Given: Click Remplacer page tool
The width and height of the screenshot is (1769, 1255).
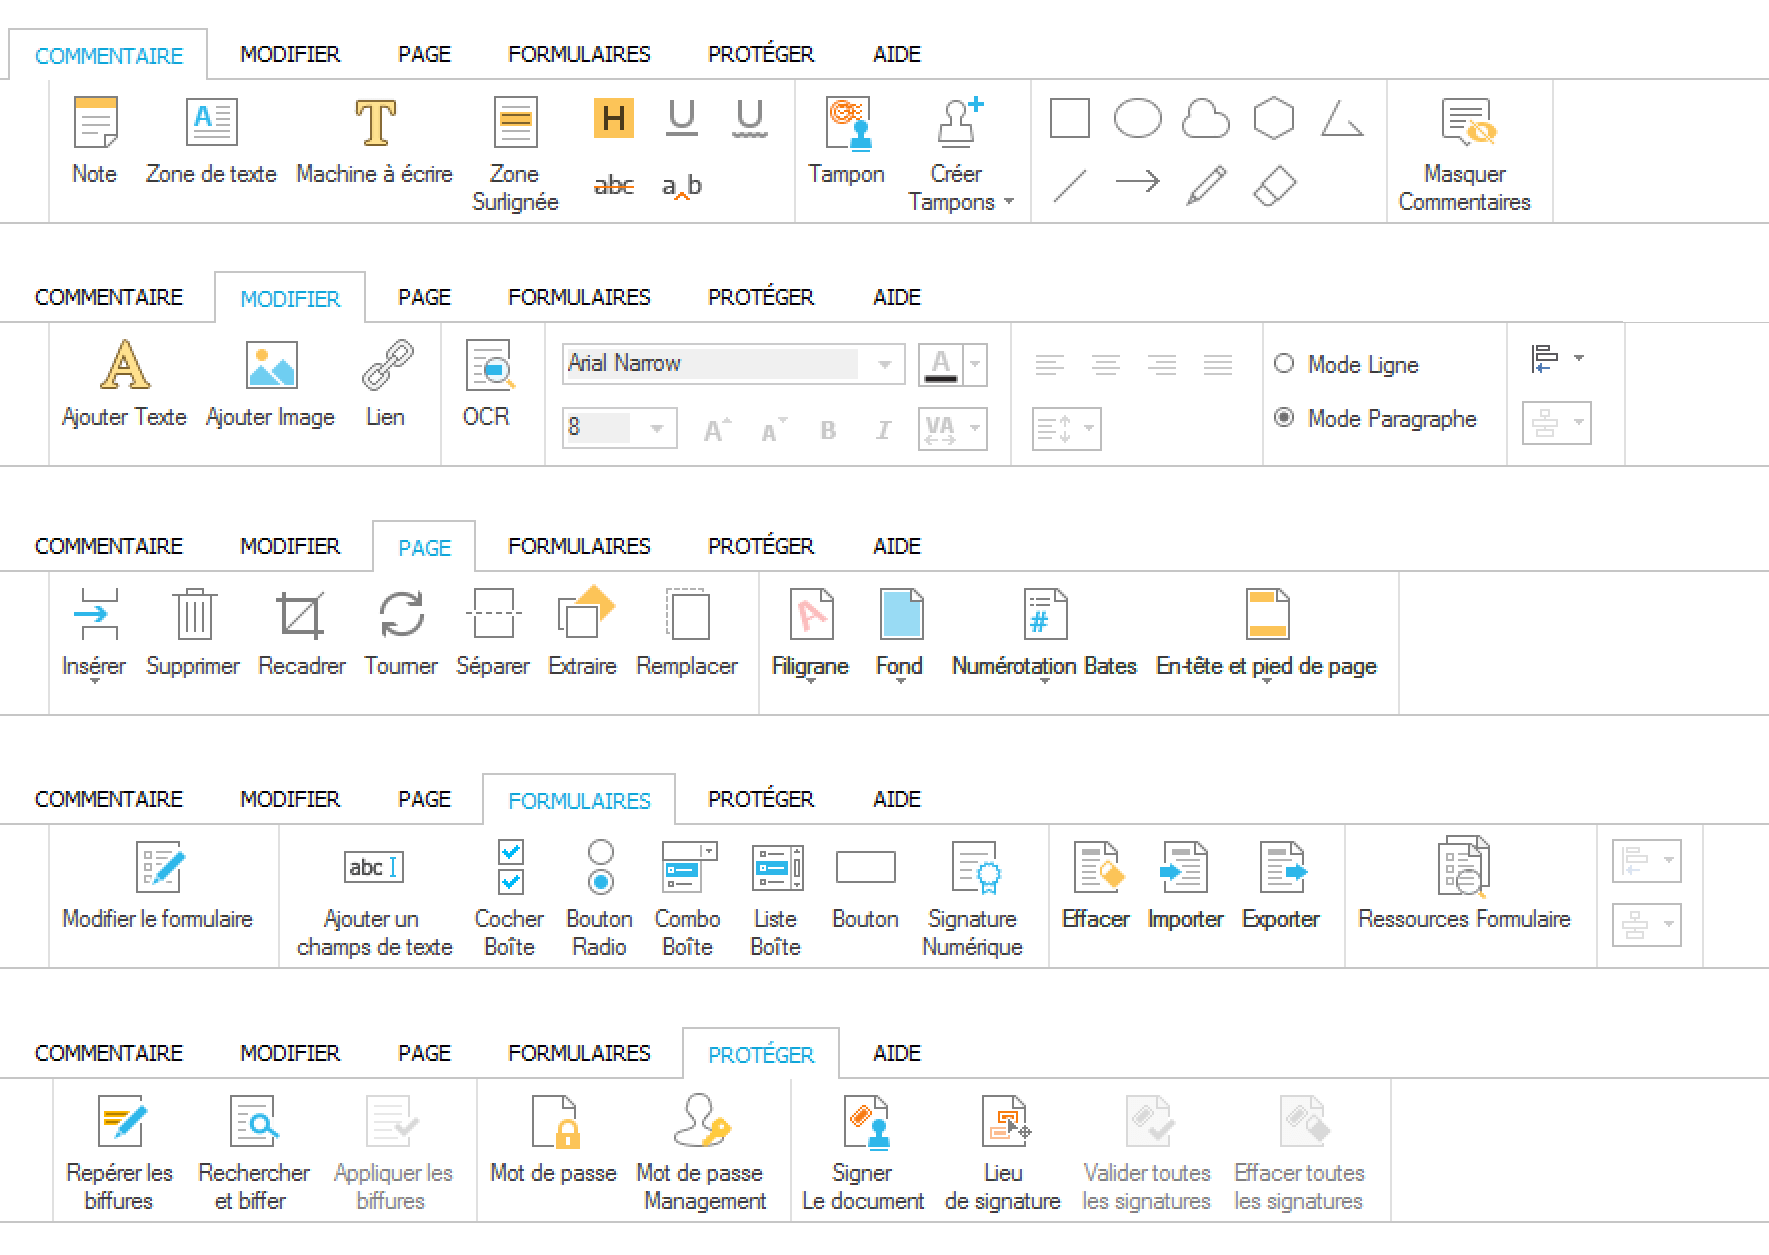Looking at the screenshot, I should pos(687,633).
